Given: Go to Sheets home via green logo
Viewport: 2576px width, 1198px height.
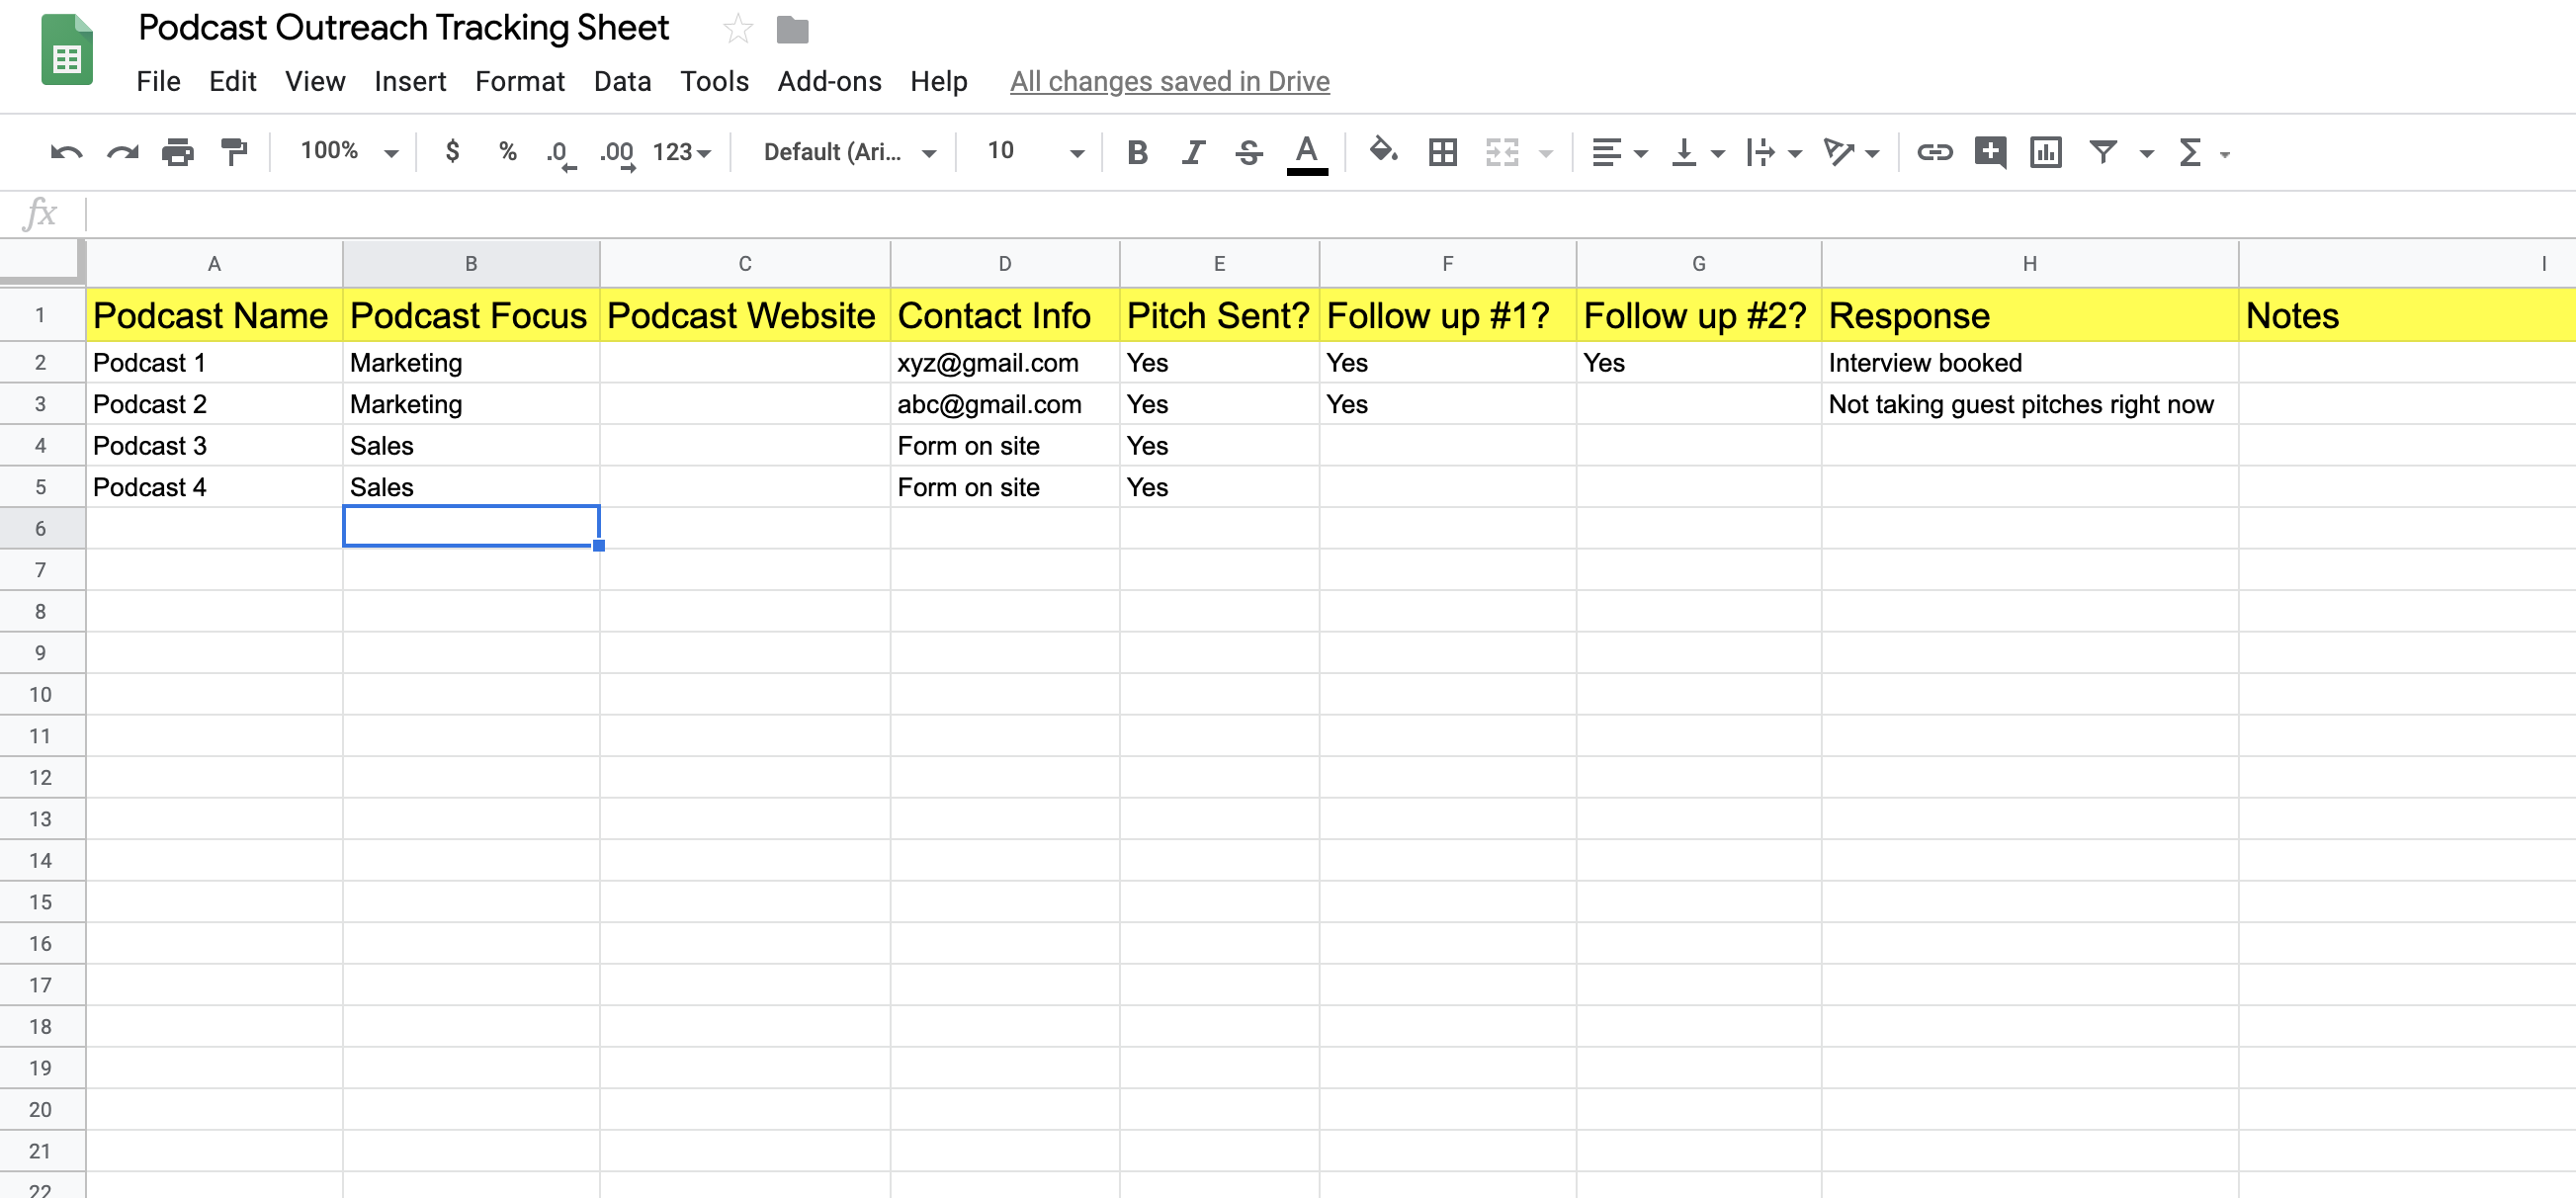Looking at the screenshot, I should pyautogui.click(x=67, y=50).
